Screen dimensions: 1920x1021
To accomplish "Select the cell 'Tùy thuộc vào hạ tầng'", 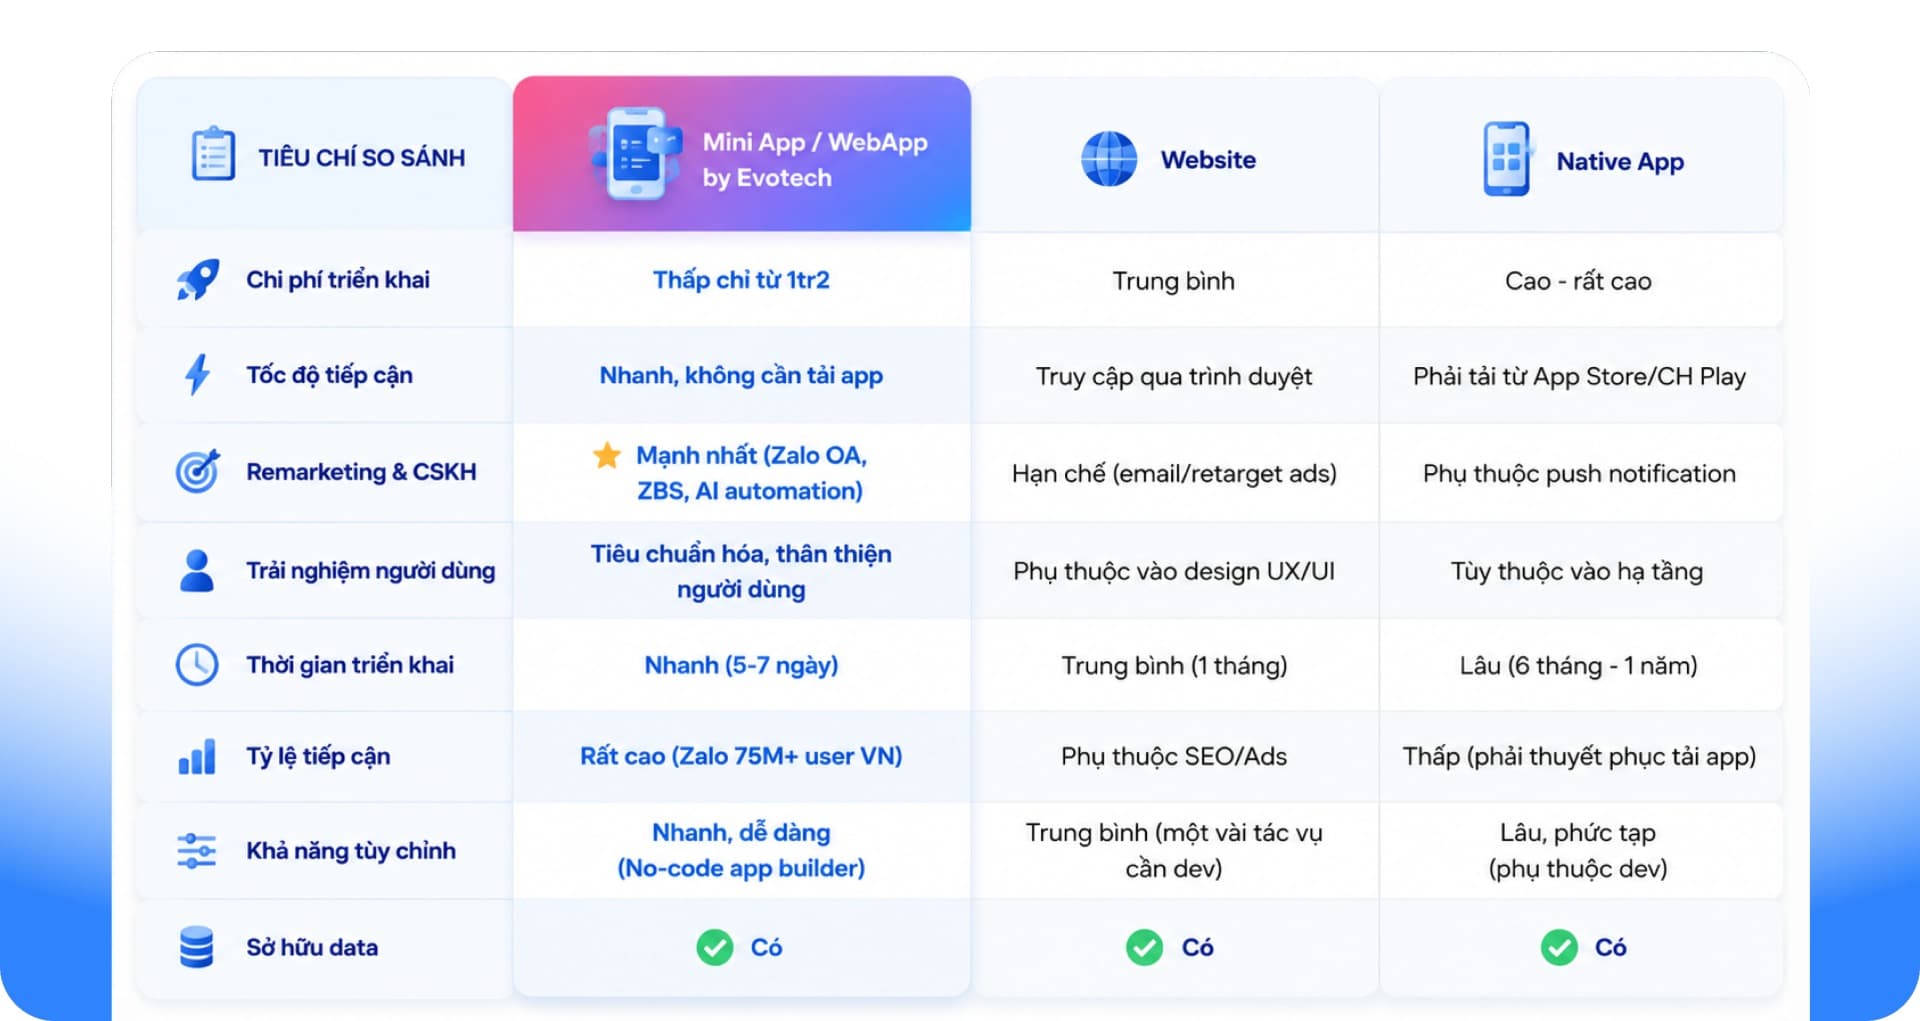I will pos(1577,571).
